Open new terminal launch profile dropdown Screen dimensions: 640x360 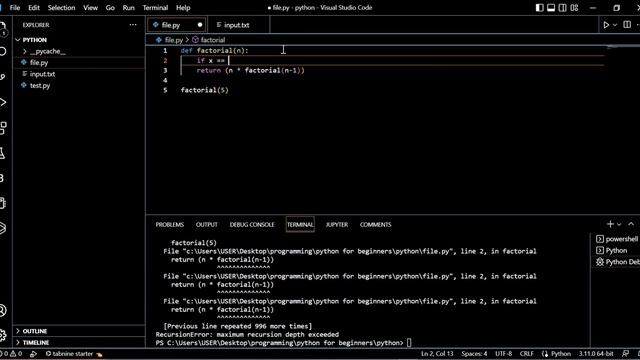(619, 224)
